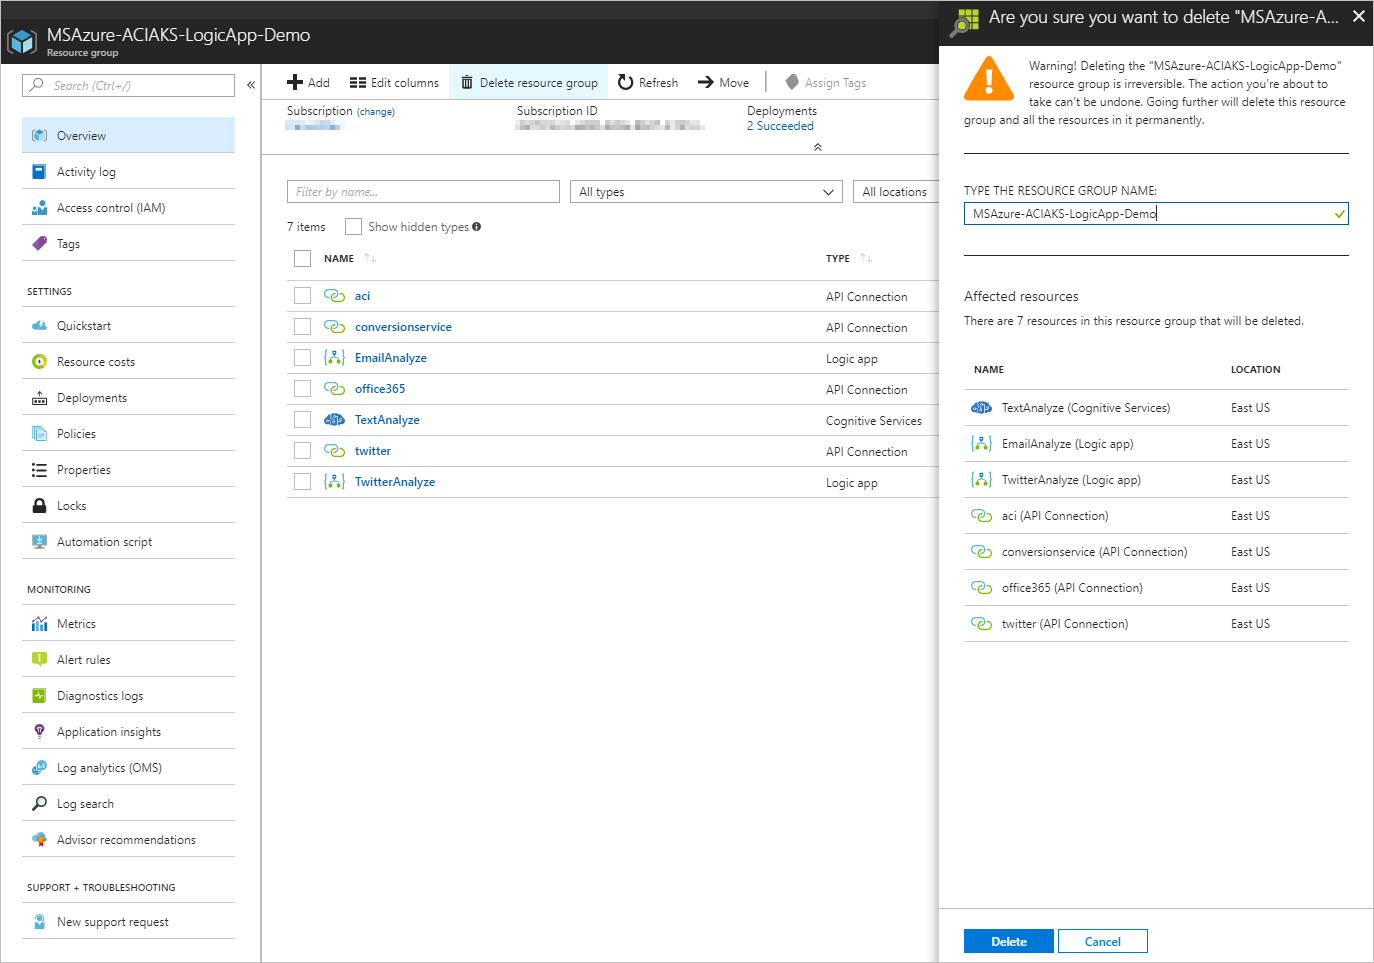1374x963 pixels.
Task: Check the box for twitter resource
Action: click(x=302, y=451)
